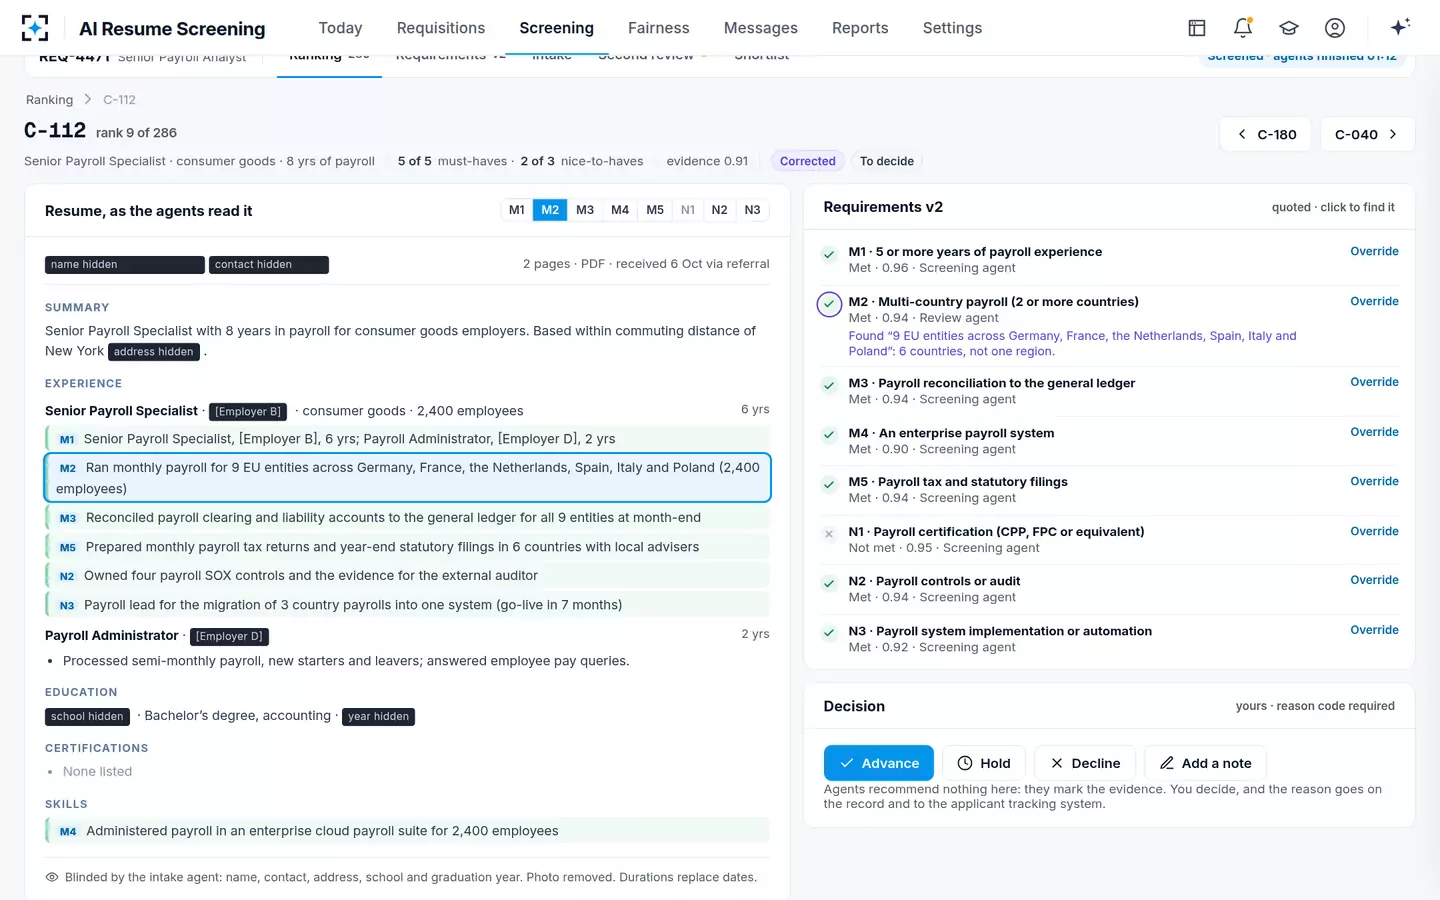
Task: Put the candidate on Hold
Action: (x=984, y=763)
